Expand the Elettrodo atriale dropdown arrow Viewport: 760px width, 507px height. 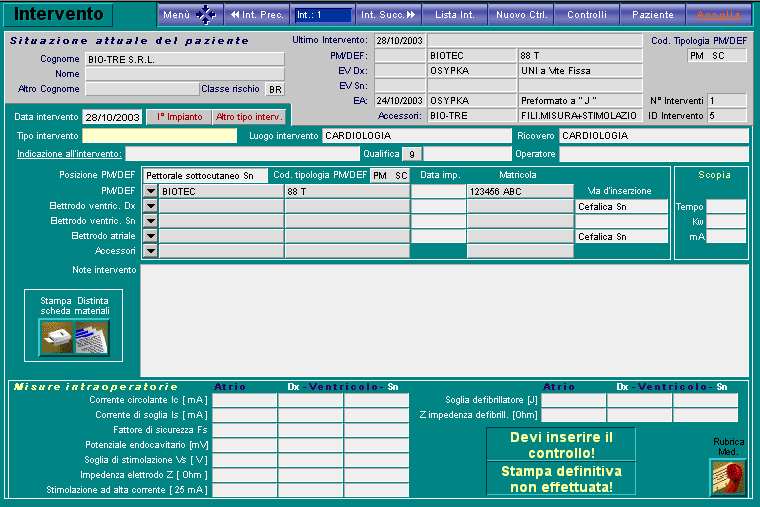[x=151, y=236]
